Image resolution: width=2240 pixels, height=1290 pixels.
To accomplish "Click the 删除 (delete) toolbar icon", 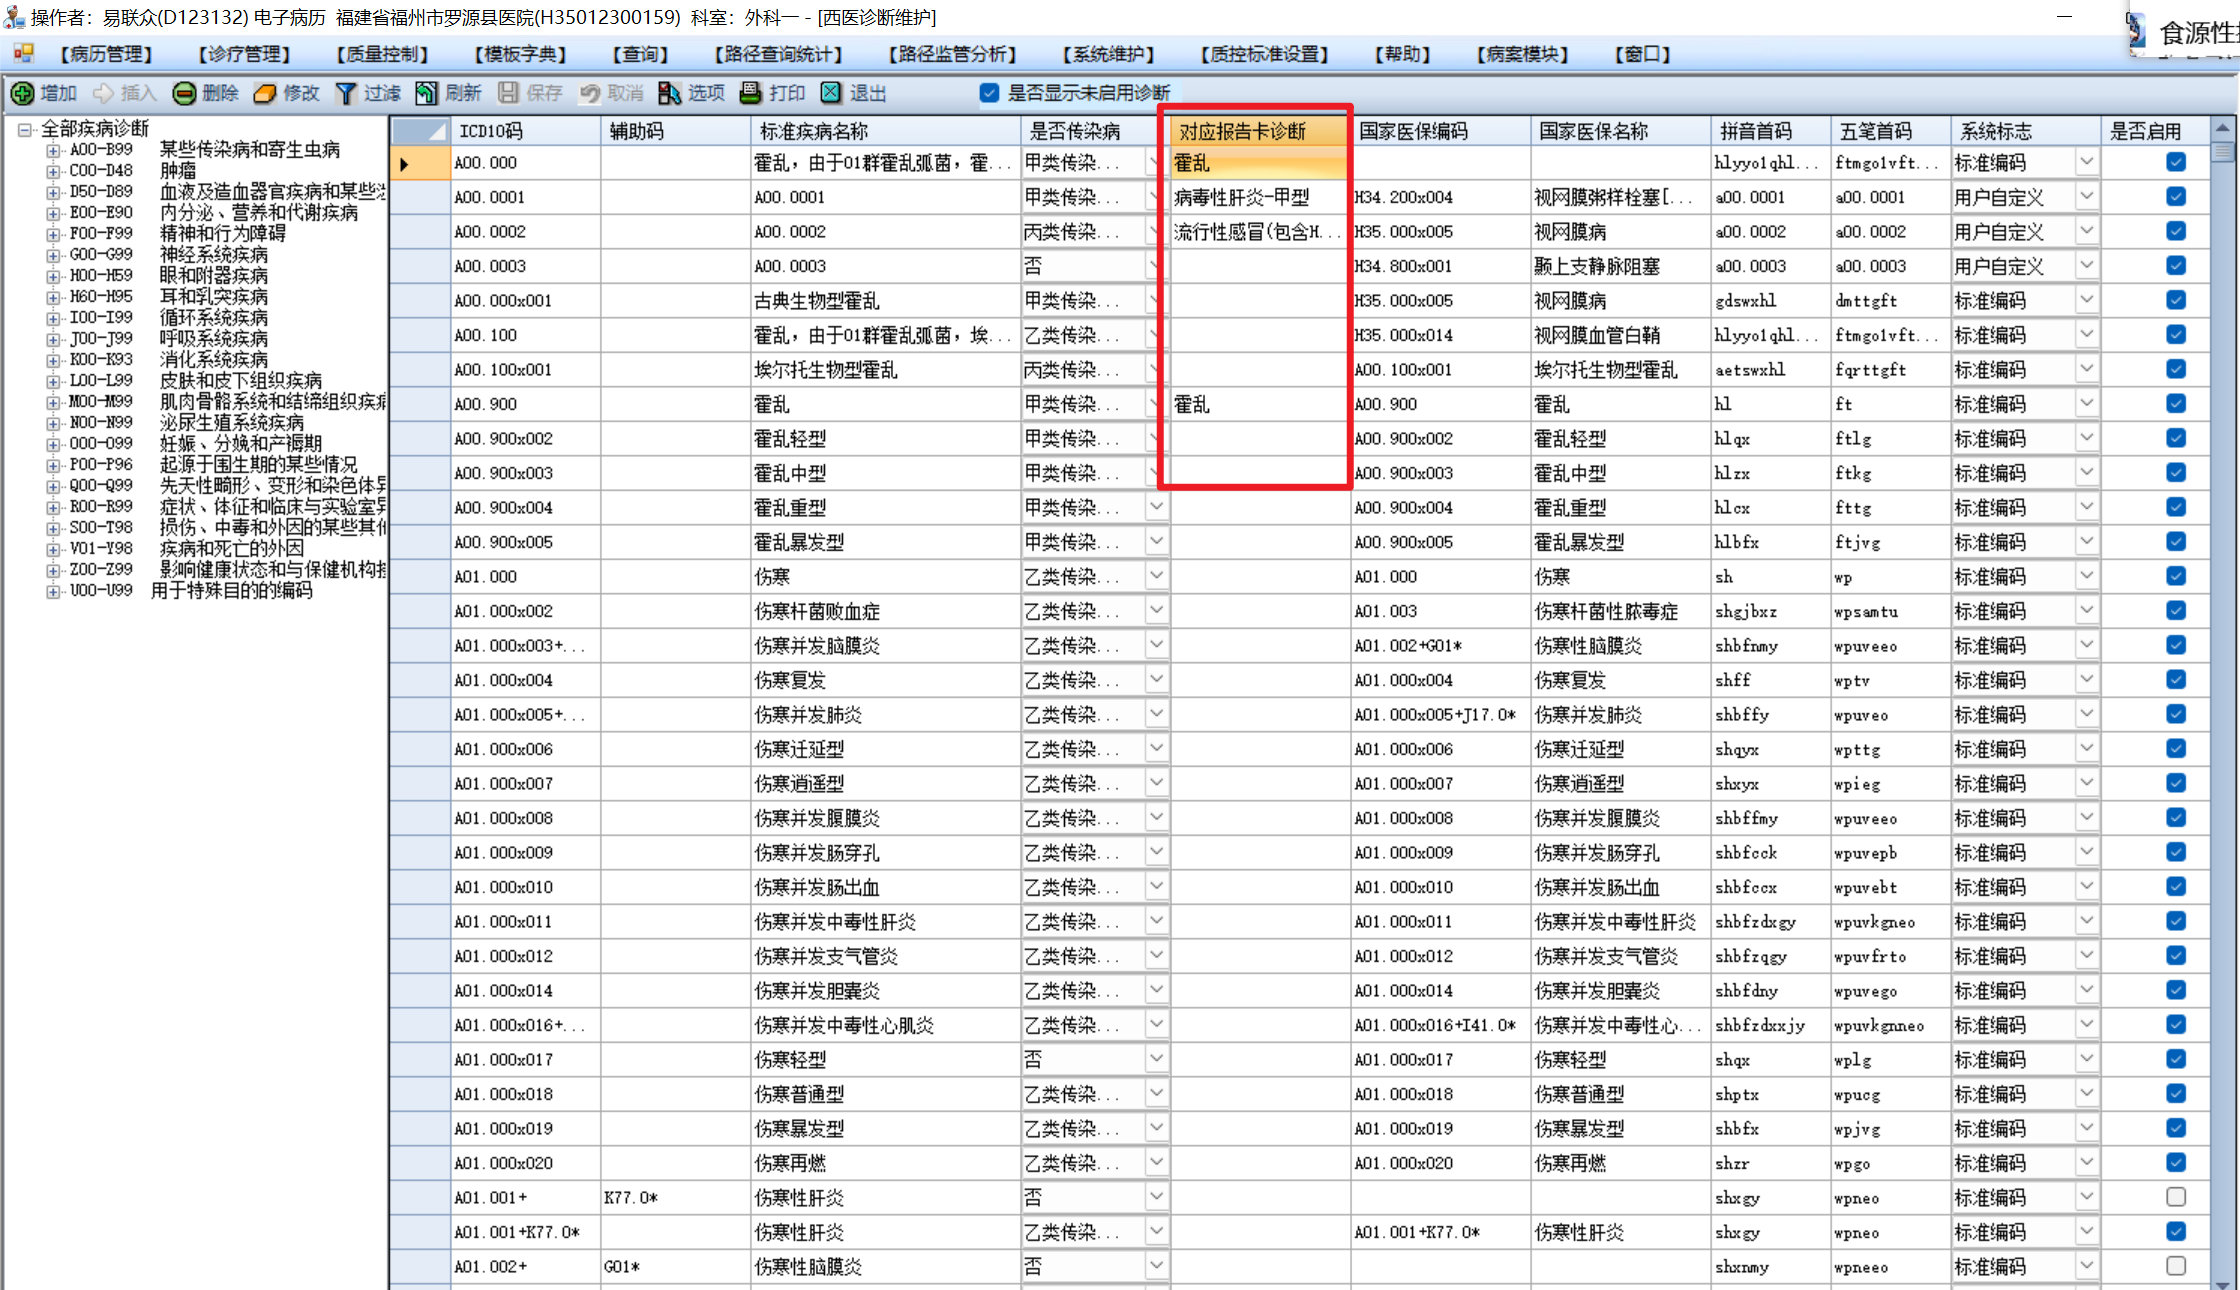I will (184, 93).
